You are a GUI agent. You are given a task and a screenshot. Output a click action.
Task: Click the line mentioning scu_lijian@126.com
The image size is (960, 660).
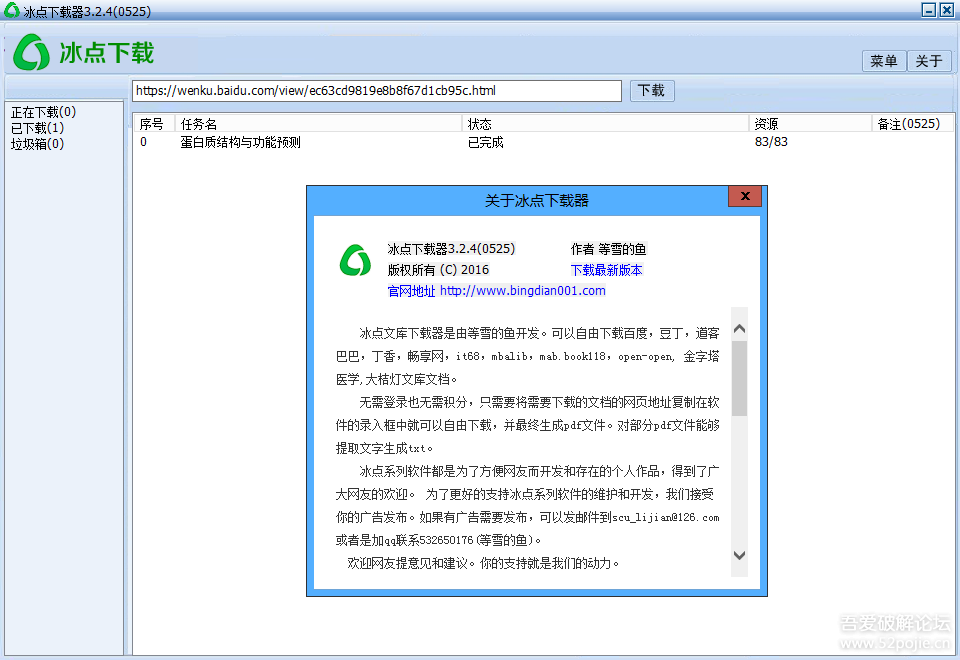click(527, 517)
